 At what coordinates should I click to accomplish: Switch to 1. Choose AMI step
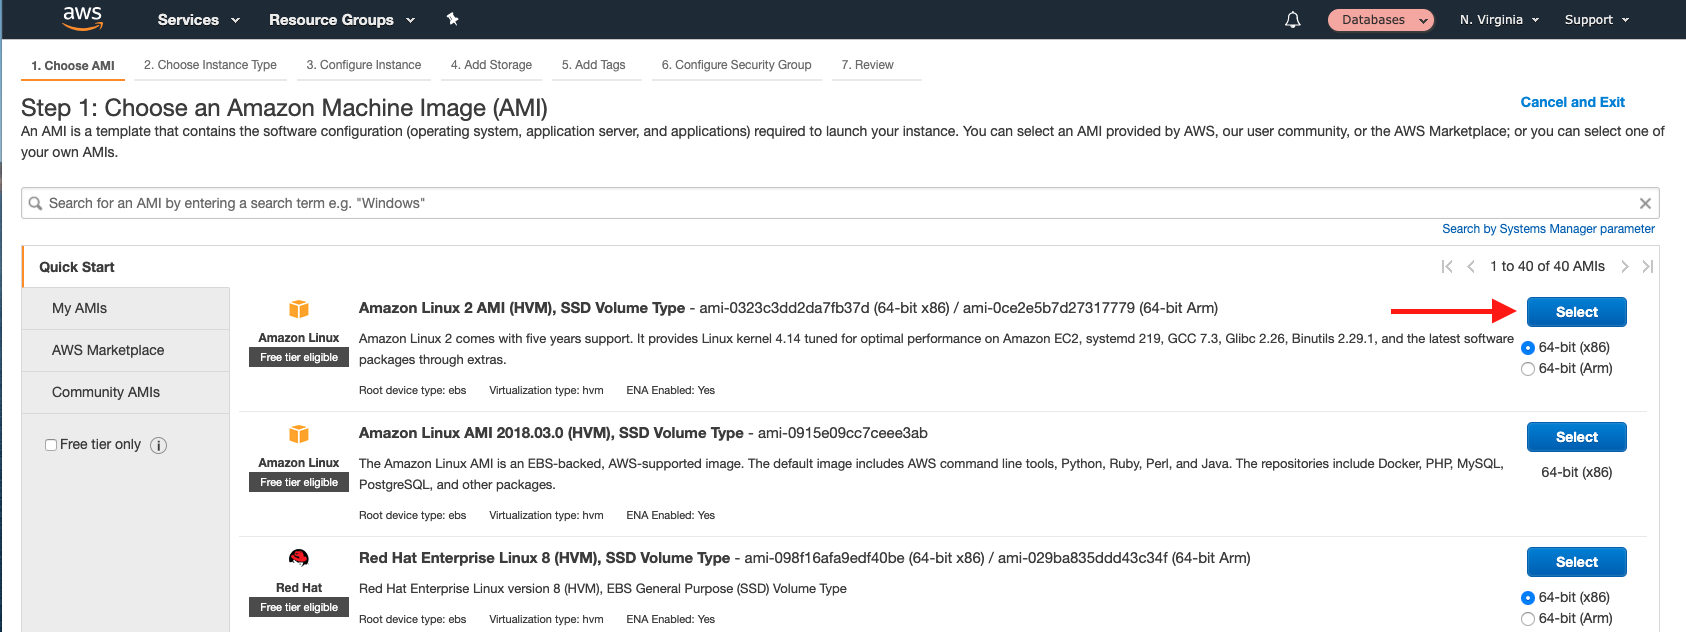pyautogui.click(x=73, y=66)
